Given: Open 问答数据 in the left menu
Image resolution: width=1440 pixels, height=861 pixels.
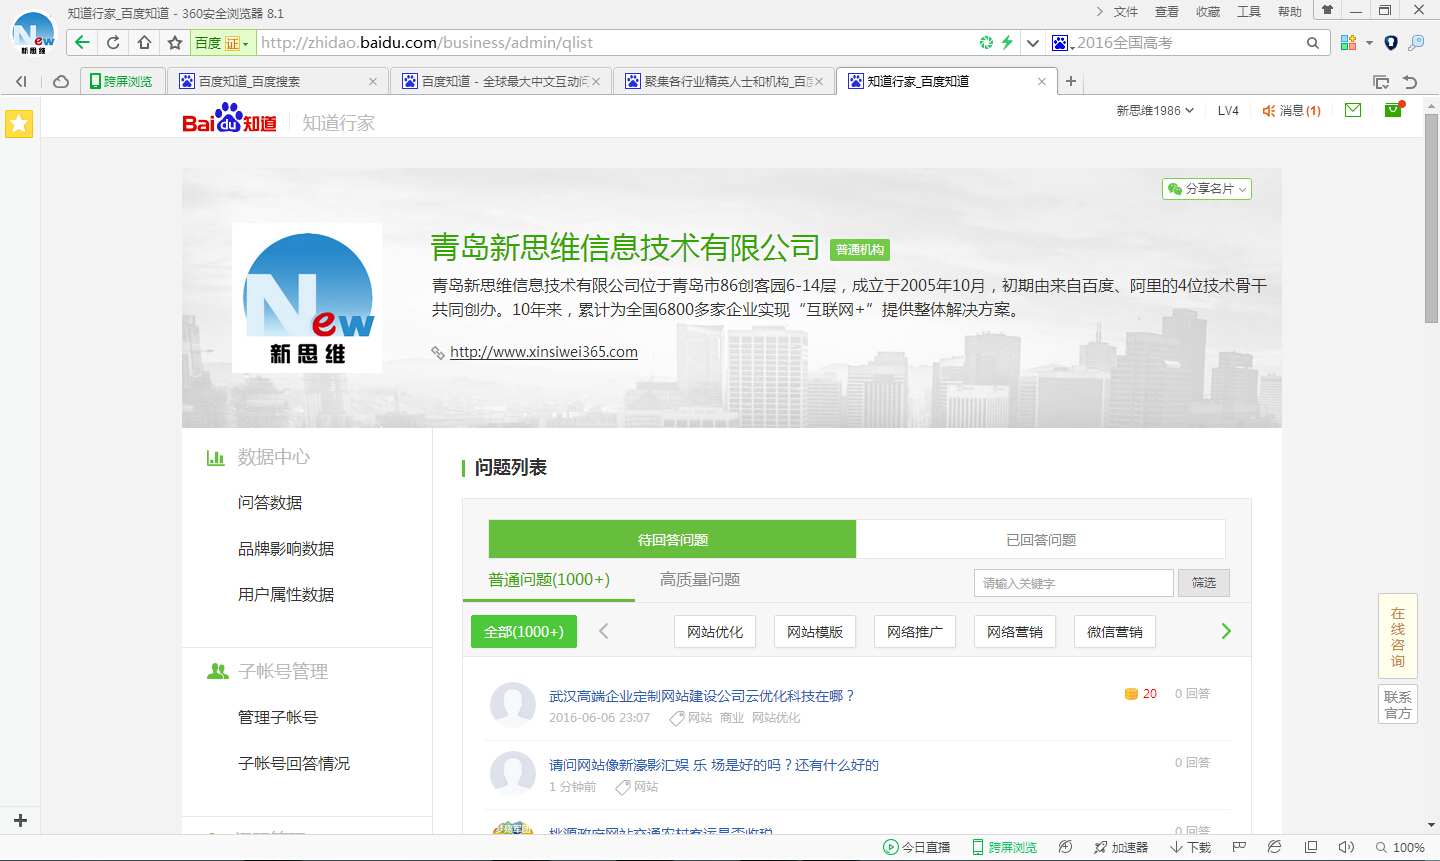Looking at the screenshot, I should click(x=270, y=503).
